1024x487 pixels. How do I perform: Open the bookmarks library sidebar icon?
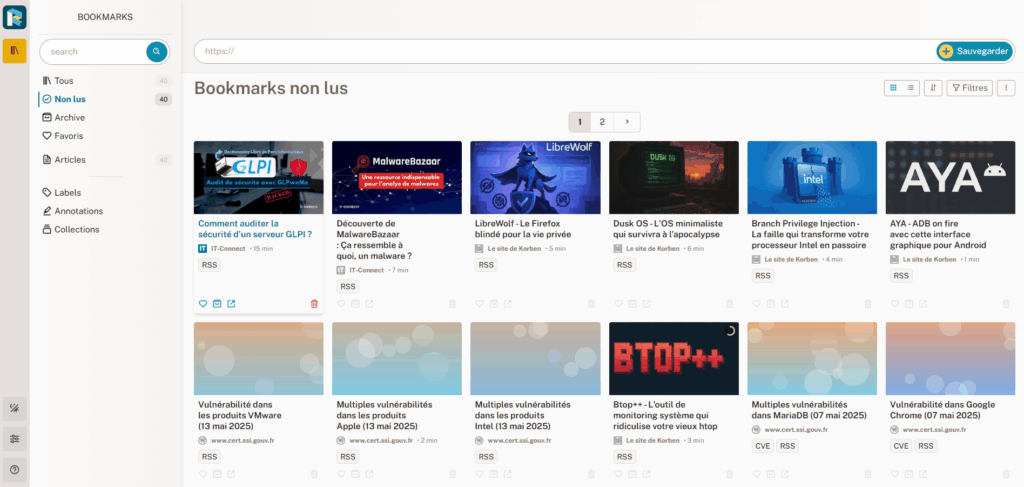tap(14, 51)
